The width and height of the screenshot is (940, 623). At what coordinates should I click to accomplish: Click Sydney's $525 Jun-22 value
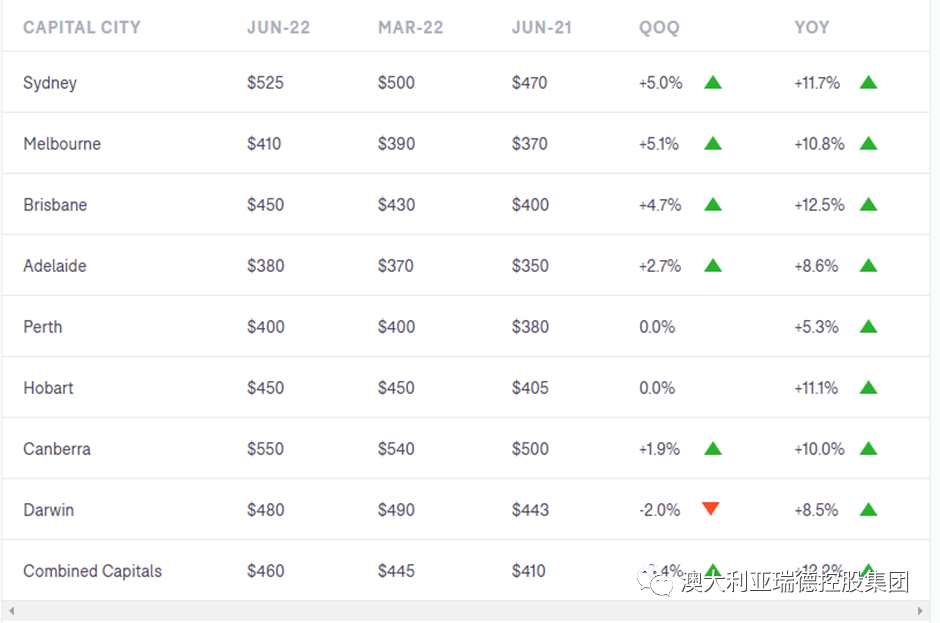click(x=265, y=83)
